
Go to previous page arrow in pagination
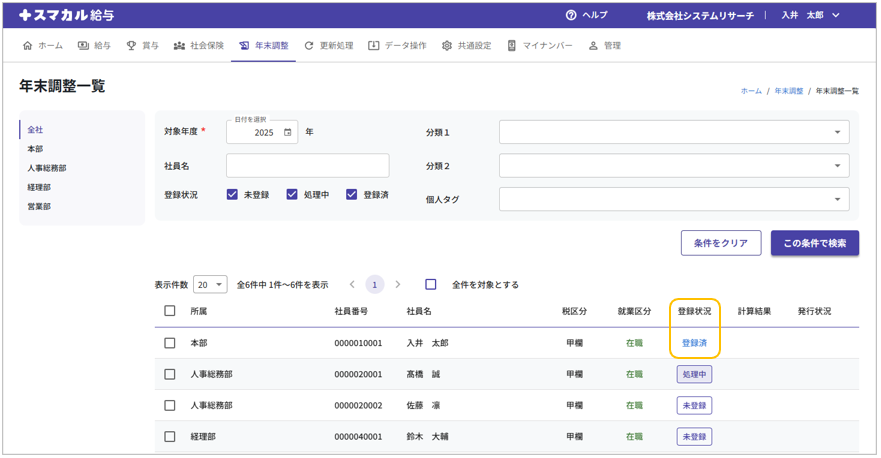click(352, 285)
